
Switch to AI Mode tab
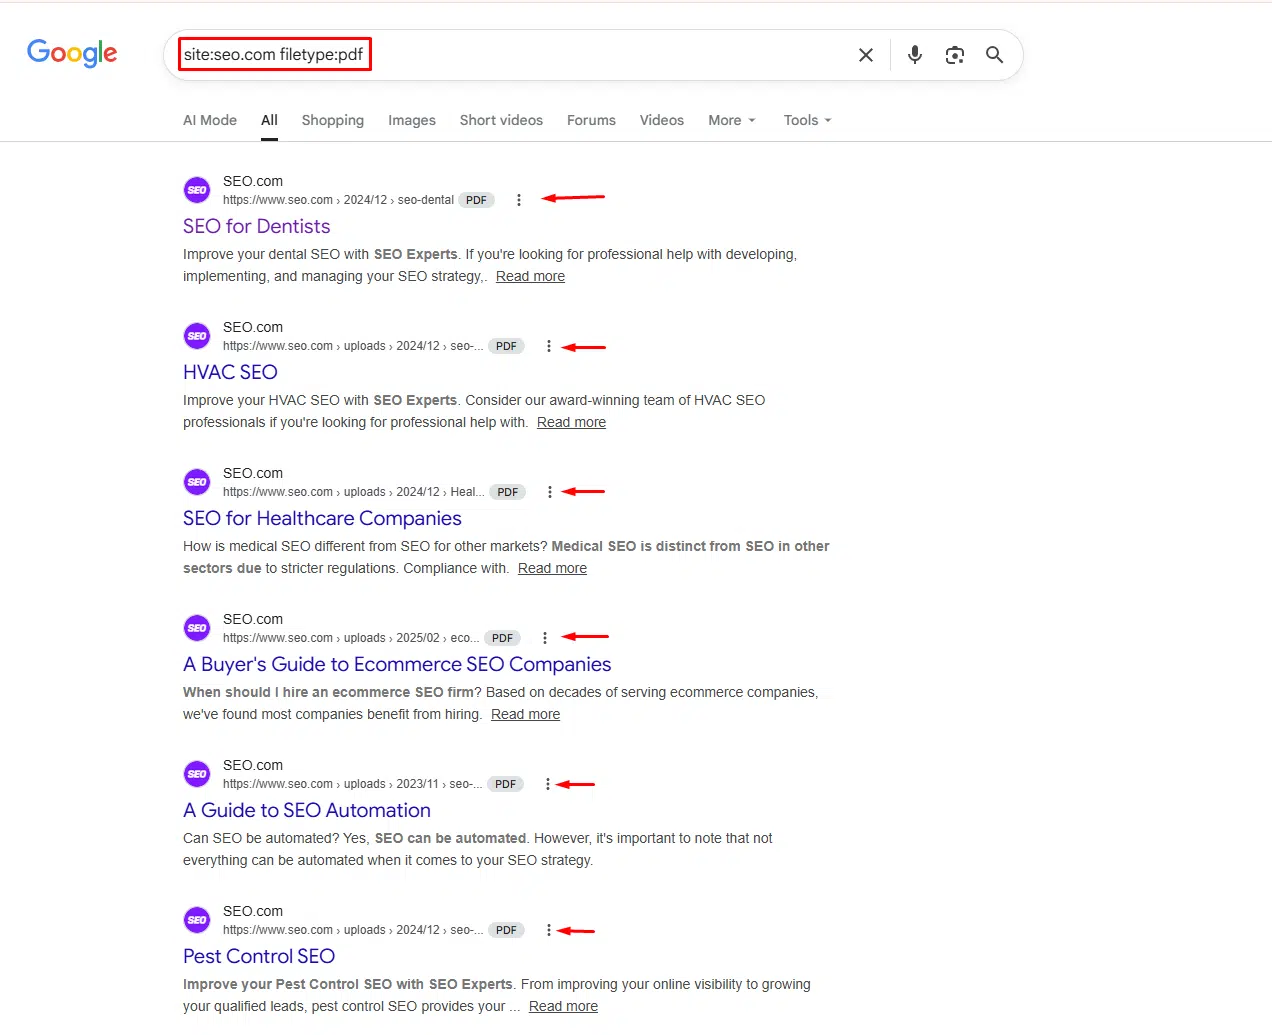[210, 120]
